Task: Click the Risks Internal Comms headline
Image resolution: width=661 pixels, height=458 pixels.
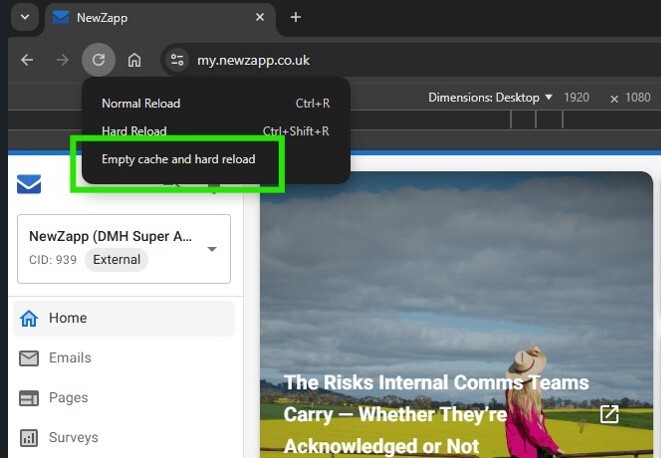Action: [x=436, y=414]
